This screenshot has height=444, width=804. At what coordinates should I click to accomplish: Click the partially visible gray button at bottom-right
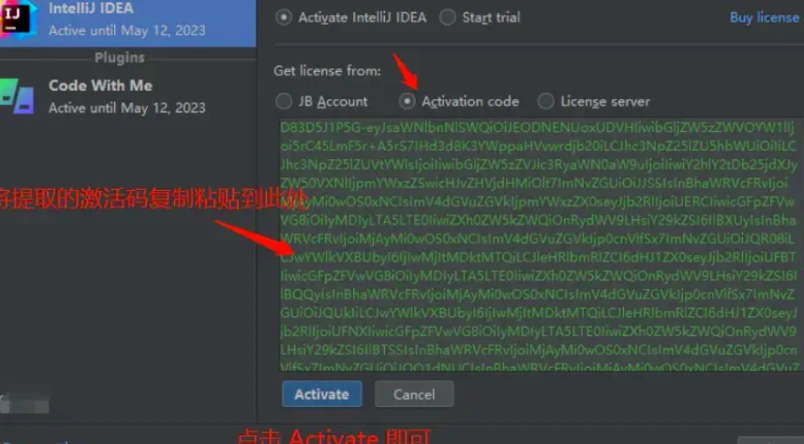pos(771,440)
